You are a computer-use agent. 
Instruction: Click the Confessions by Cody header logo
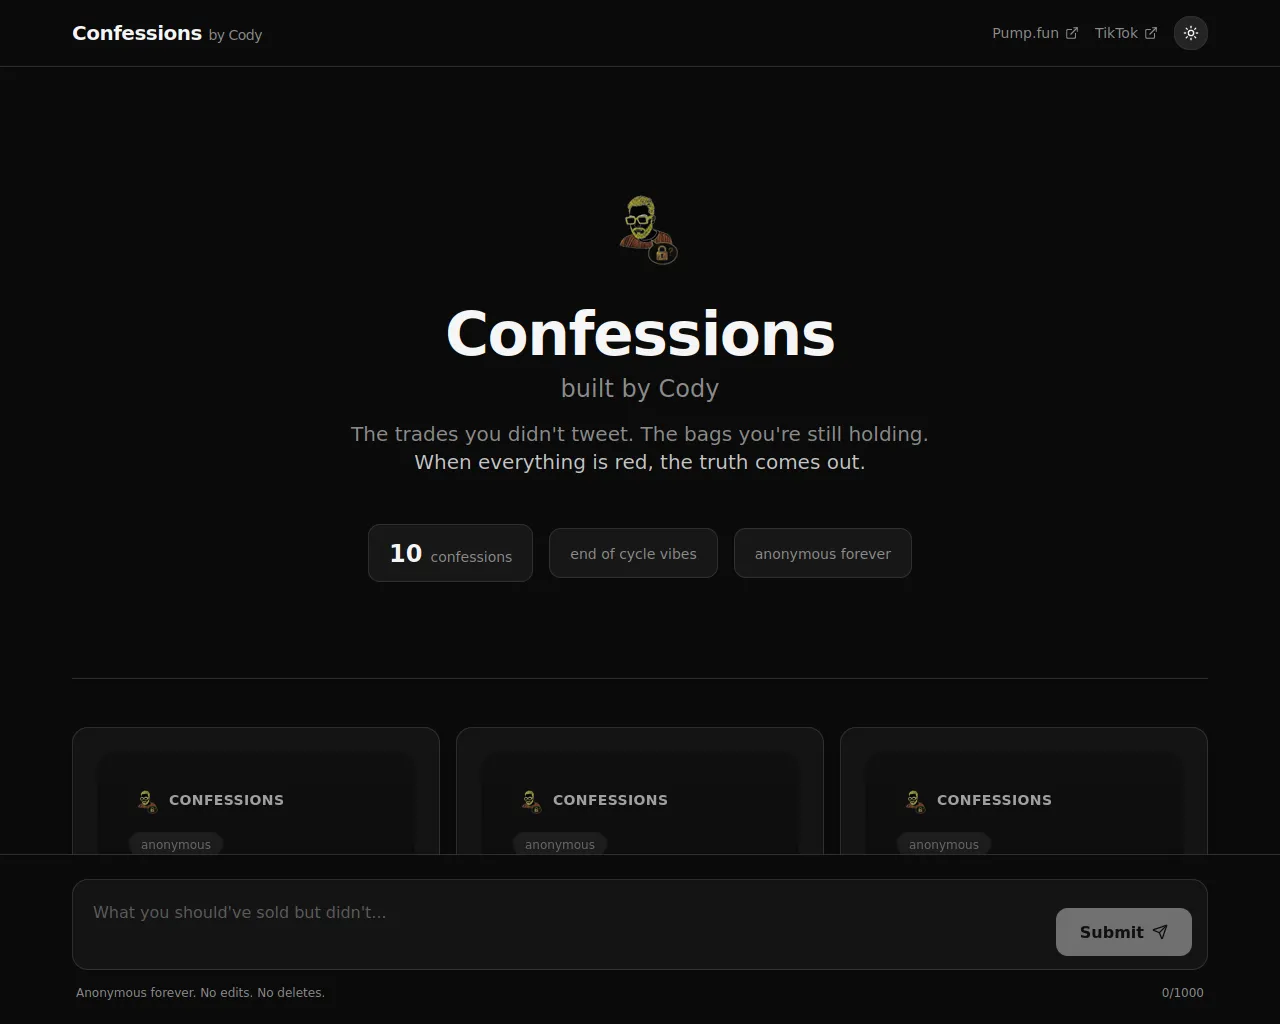click(x=167, y=33)
